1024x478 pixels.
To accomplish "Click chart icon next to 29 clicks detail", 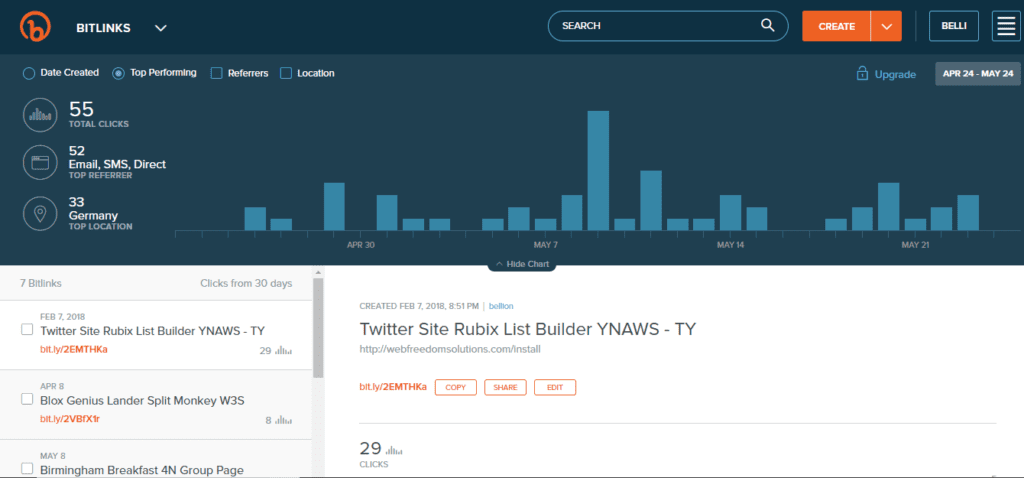I will coord(394,450).
